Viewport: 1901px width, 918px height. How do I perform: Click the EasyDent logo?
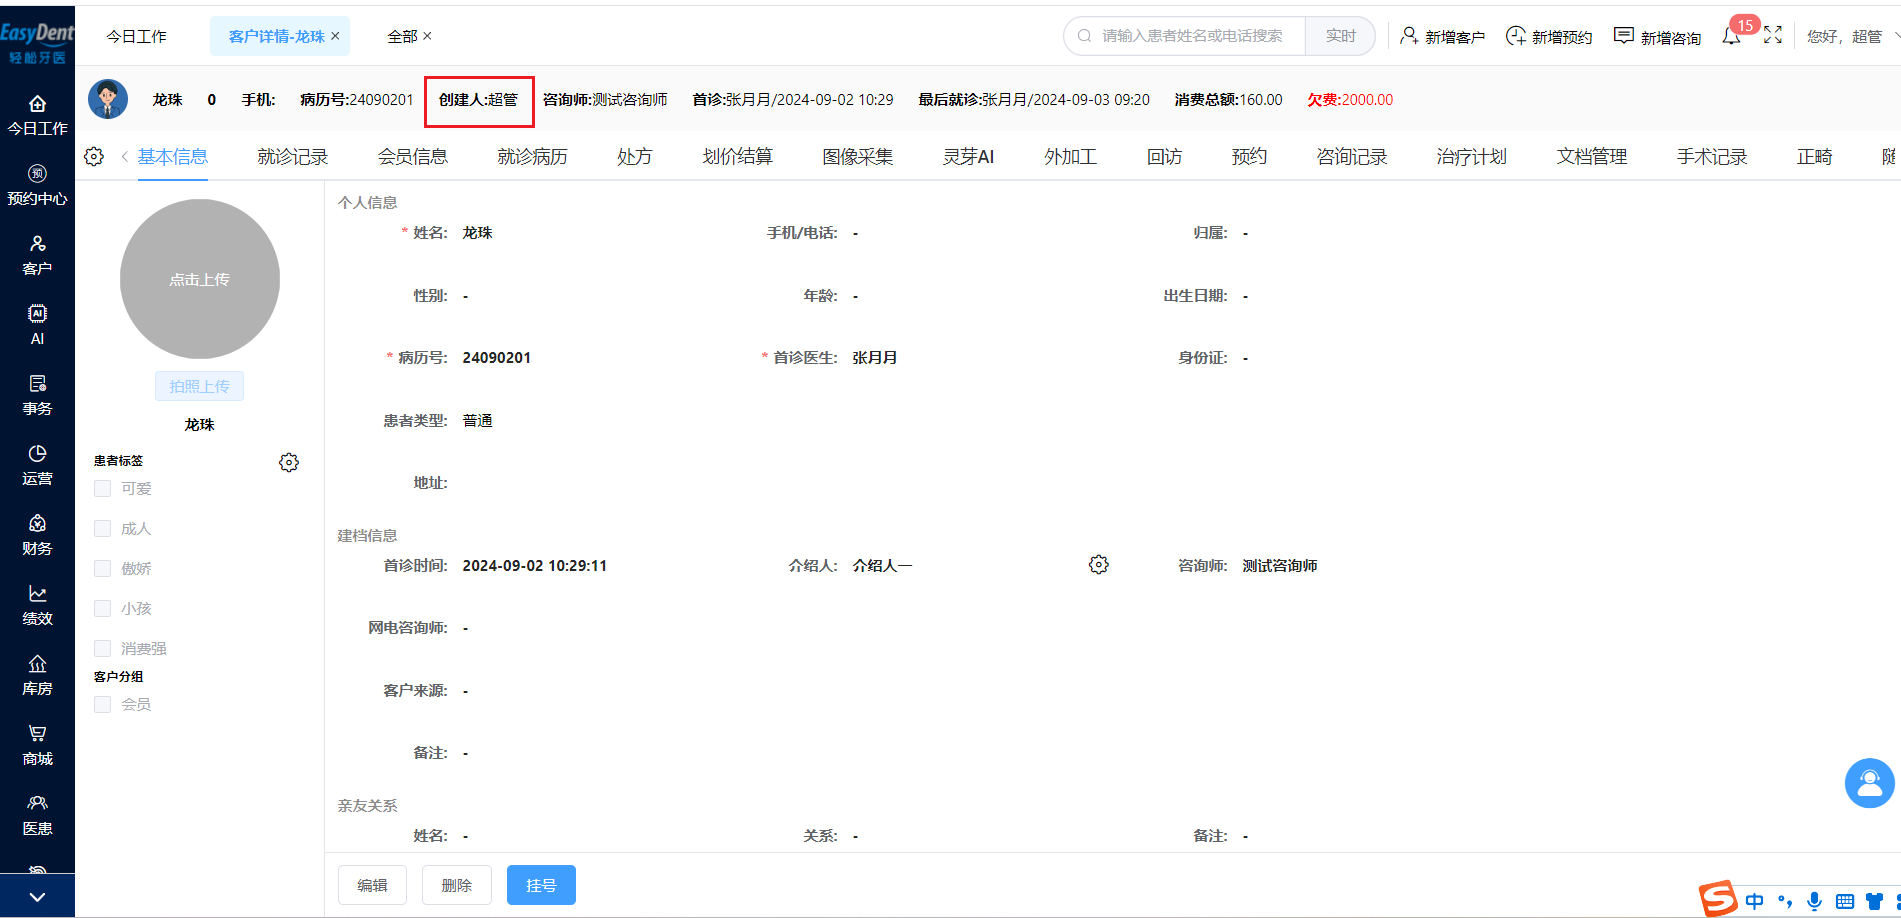(x=37, y=42)
